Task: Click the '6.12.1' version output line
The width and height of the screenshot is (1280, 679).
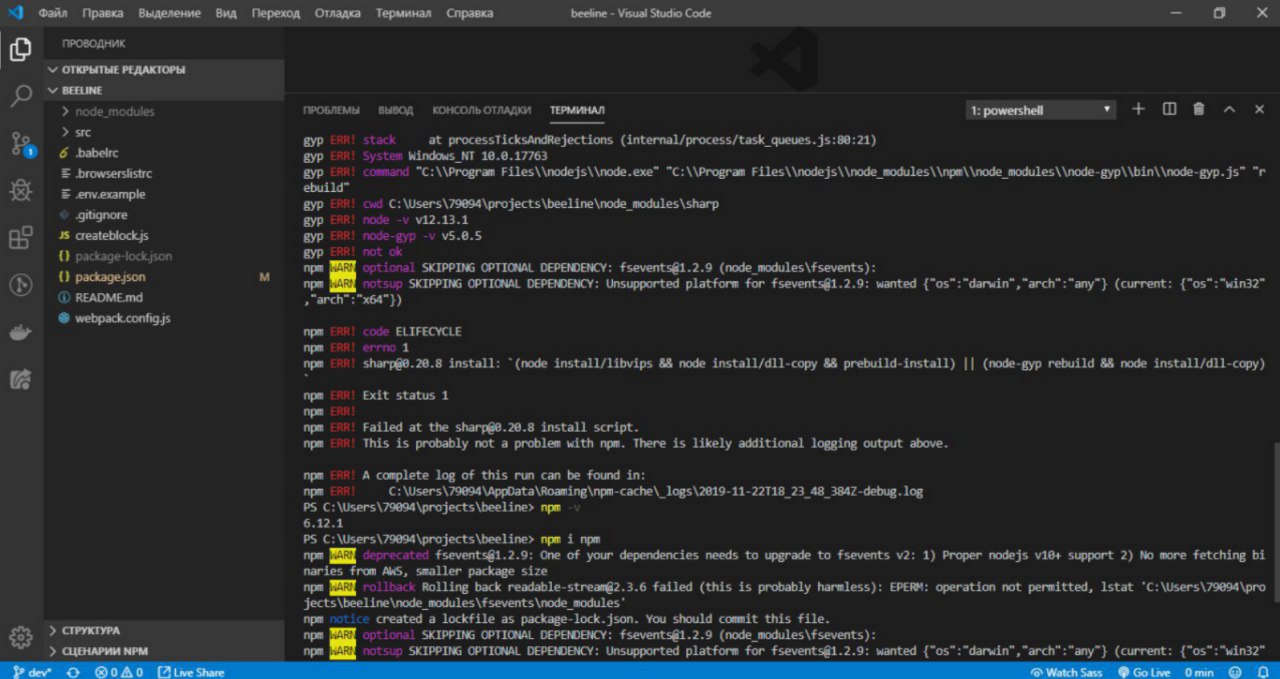Action: [323, 523]
